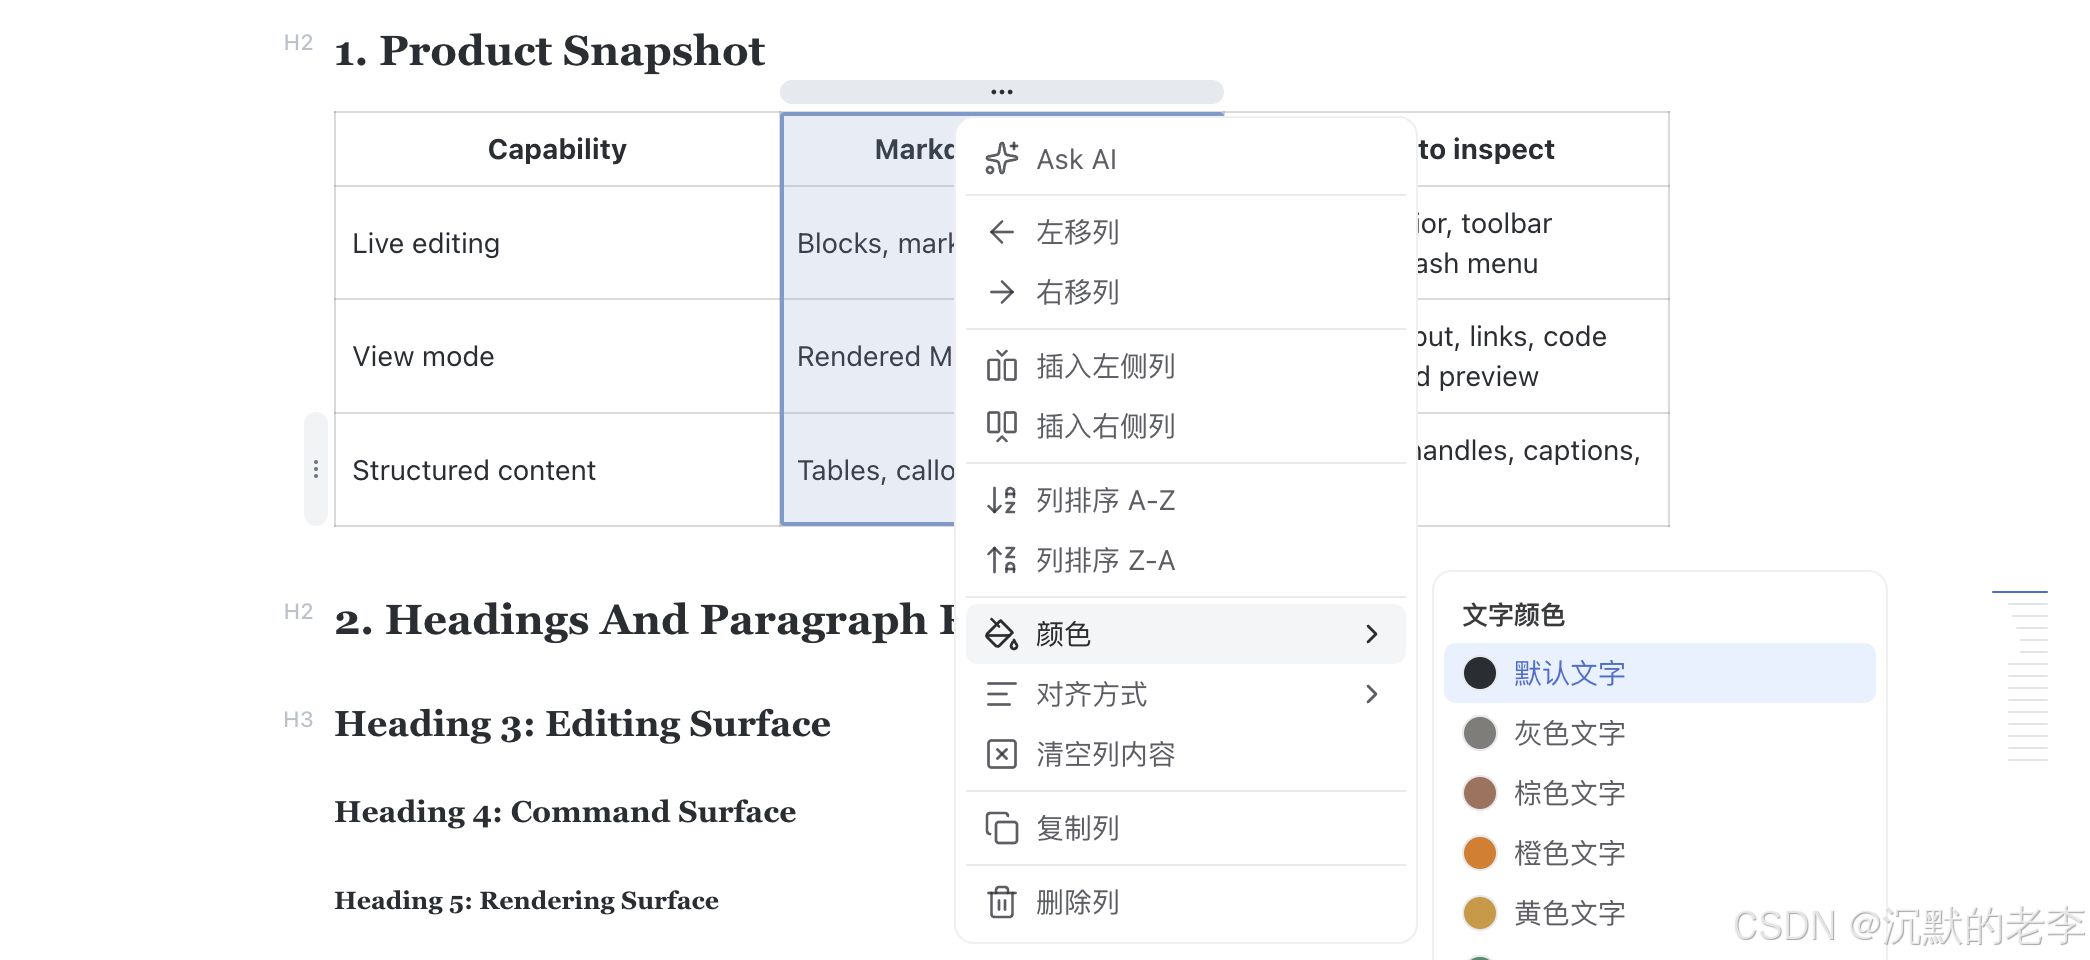The width and height of the screenshot is (2090, 960).
Task: Click the heading 1. Product Snapshot
Action: [549, 51]
